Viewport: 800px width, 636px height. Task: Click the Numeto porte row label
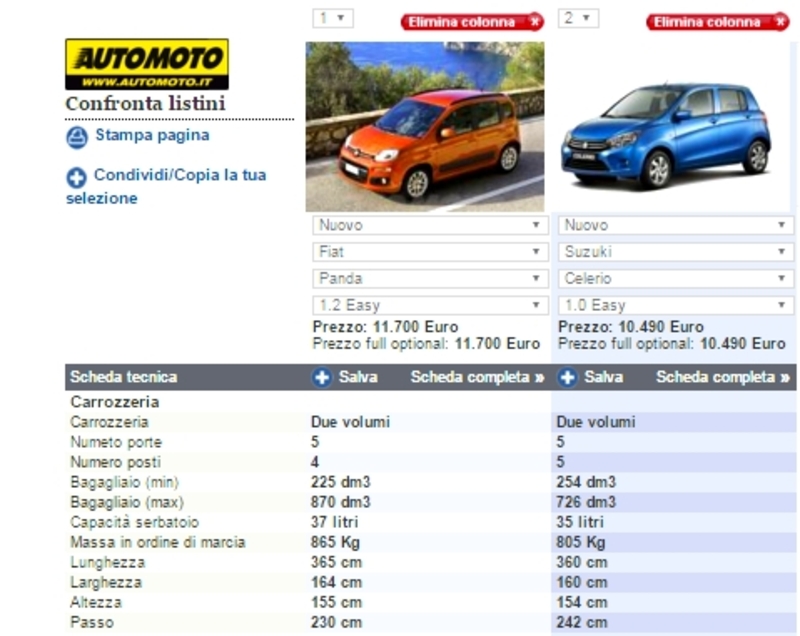[x=116, y=442]
